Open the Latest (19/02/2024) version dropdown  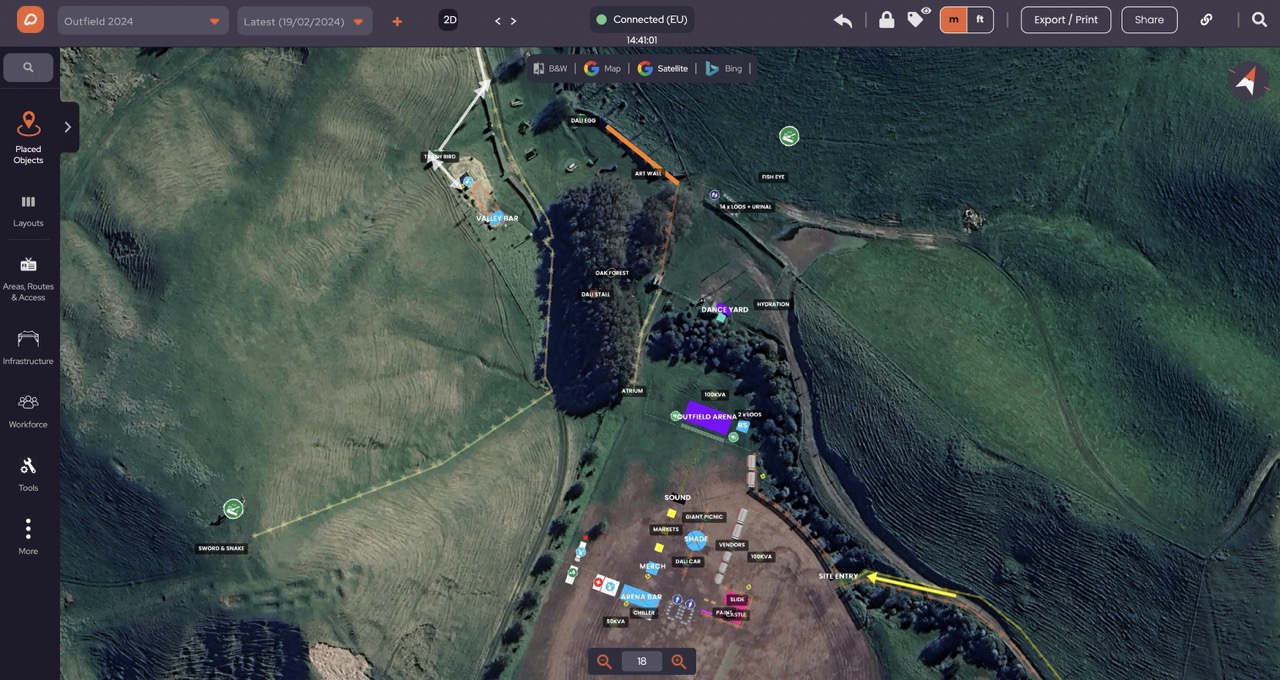pyautogui.click(x=305, y=21)
